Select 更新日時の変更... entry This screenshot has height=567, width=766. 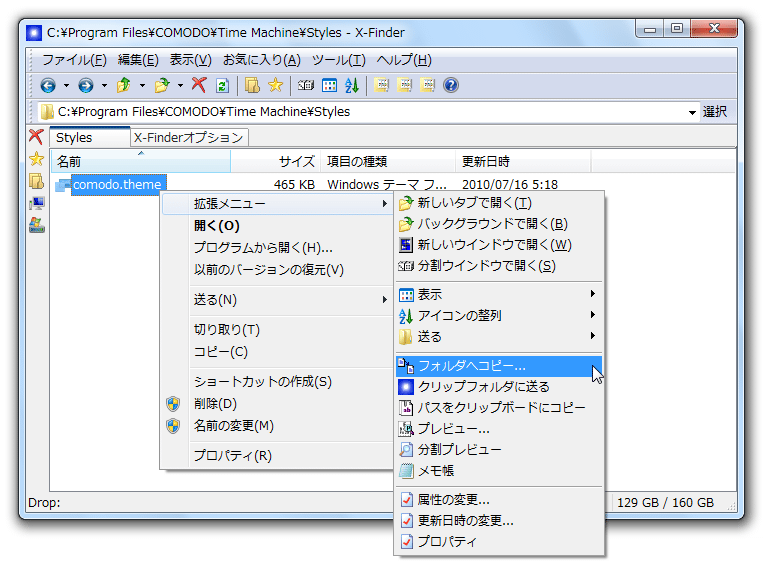498,521
